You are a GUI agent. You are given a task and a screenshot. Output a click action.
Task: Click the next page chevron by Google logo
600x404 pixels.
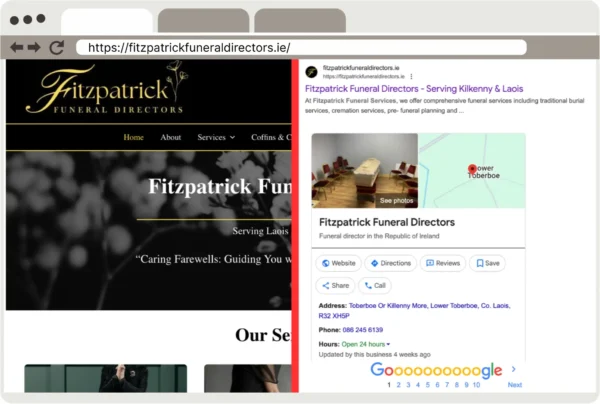pos(514,370)
